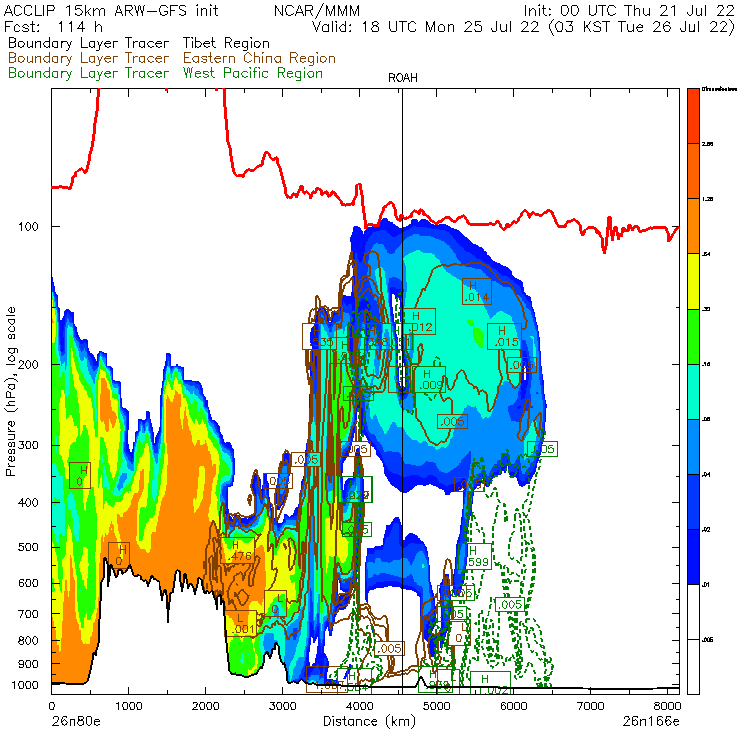Click the red top colorbar segment
This screenshot has height=740, width=740.
click(693, 116)
